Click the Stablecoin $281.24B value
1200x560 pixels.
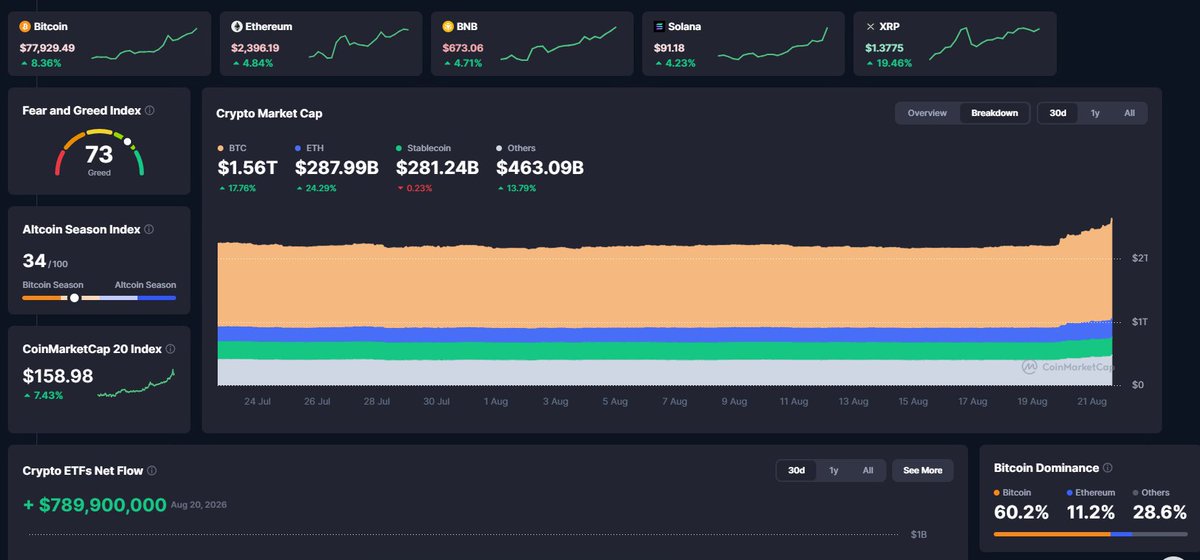coord(438,168)
